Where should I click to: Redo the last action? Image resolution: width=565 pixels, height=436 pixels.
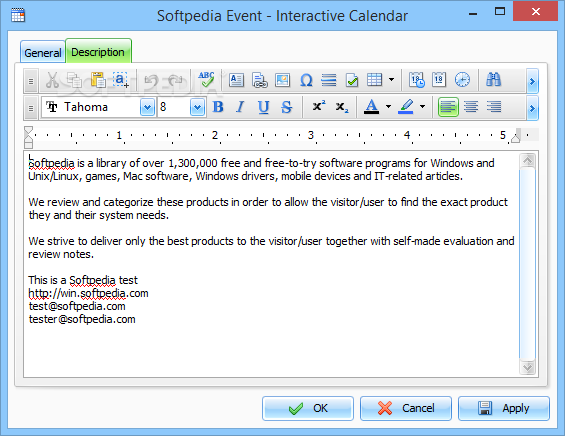176,80
